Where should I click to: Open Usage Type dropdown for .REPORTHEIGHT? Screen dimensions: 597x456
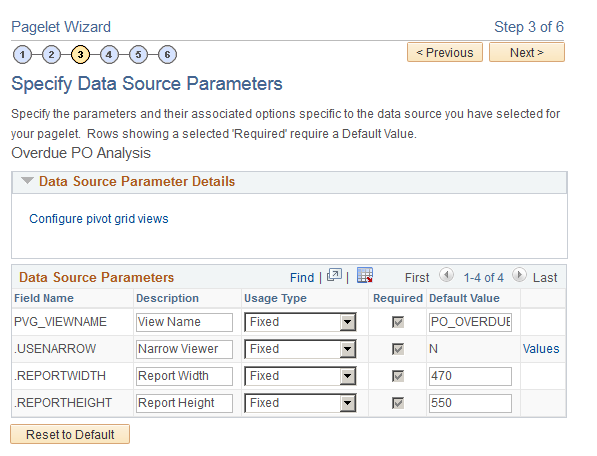tap(300, 403)
